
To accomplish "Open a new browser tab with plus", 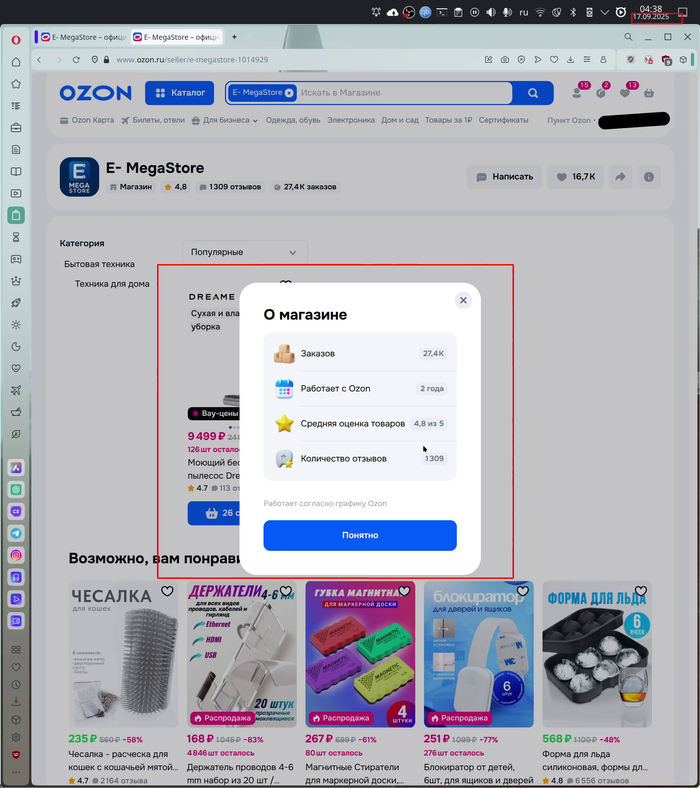I will click(234, 37).
